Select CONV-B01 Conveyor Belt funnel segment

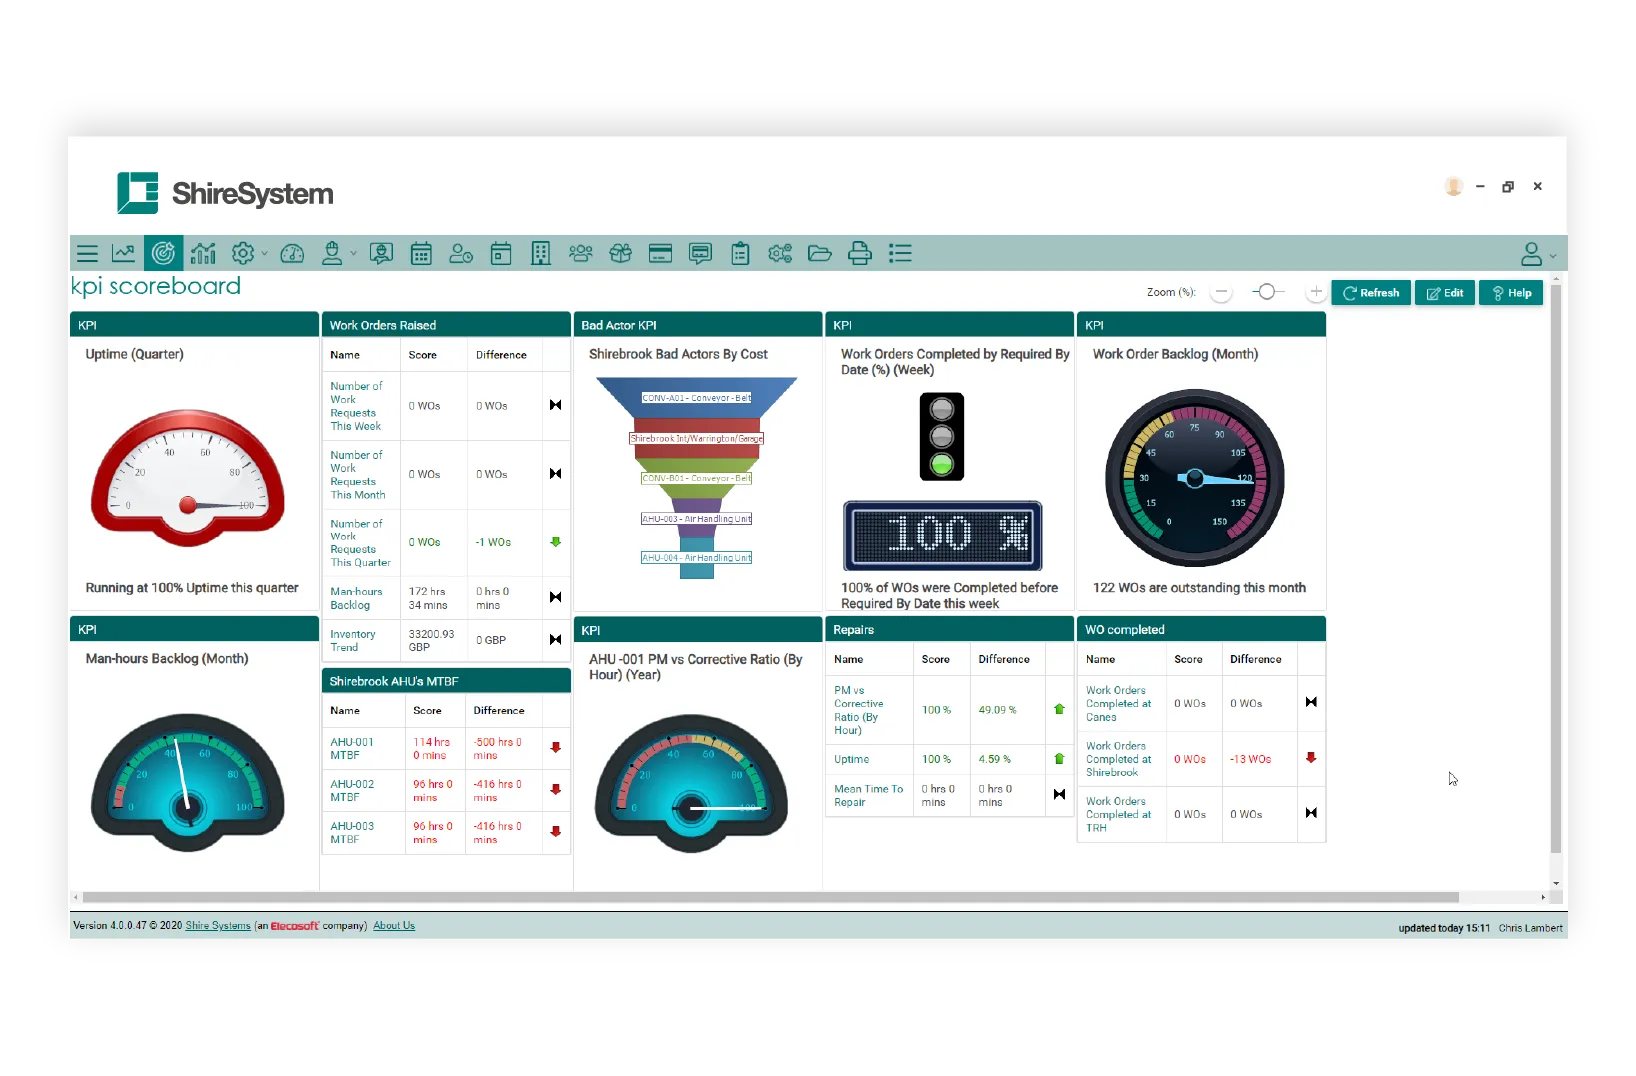click(x=696, y=478)
